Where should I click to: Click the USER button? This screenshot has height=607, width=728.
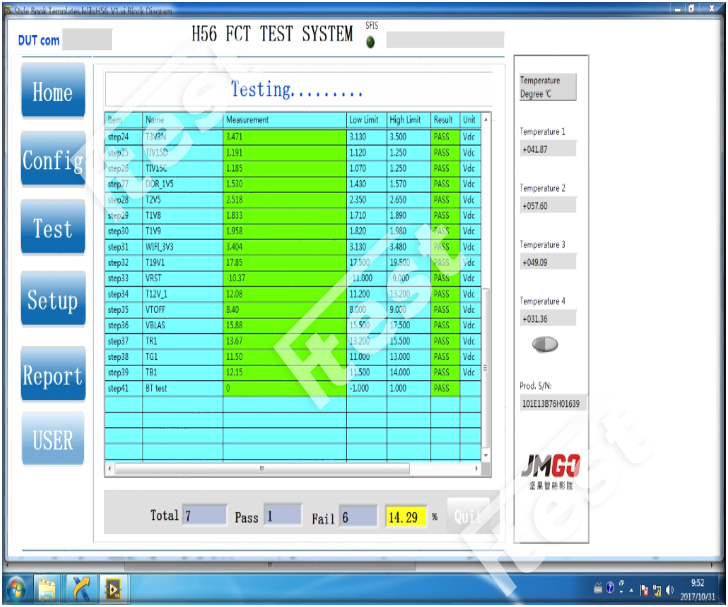coord(52,440)
